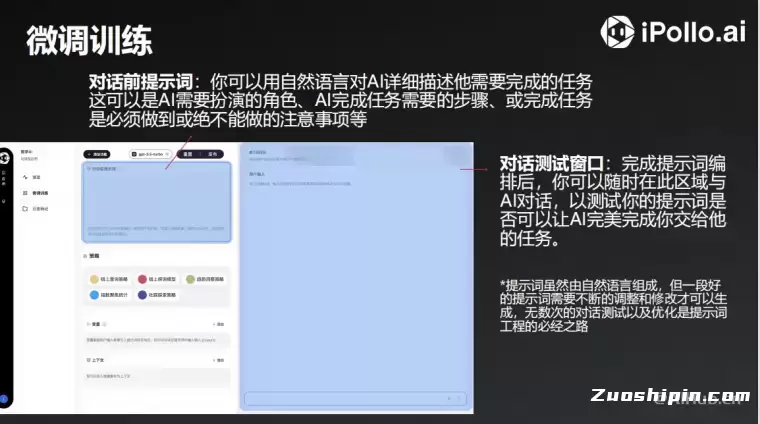
Task: Click the blue circle icon at sidebar bottom
Action: tap(5, 398)
